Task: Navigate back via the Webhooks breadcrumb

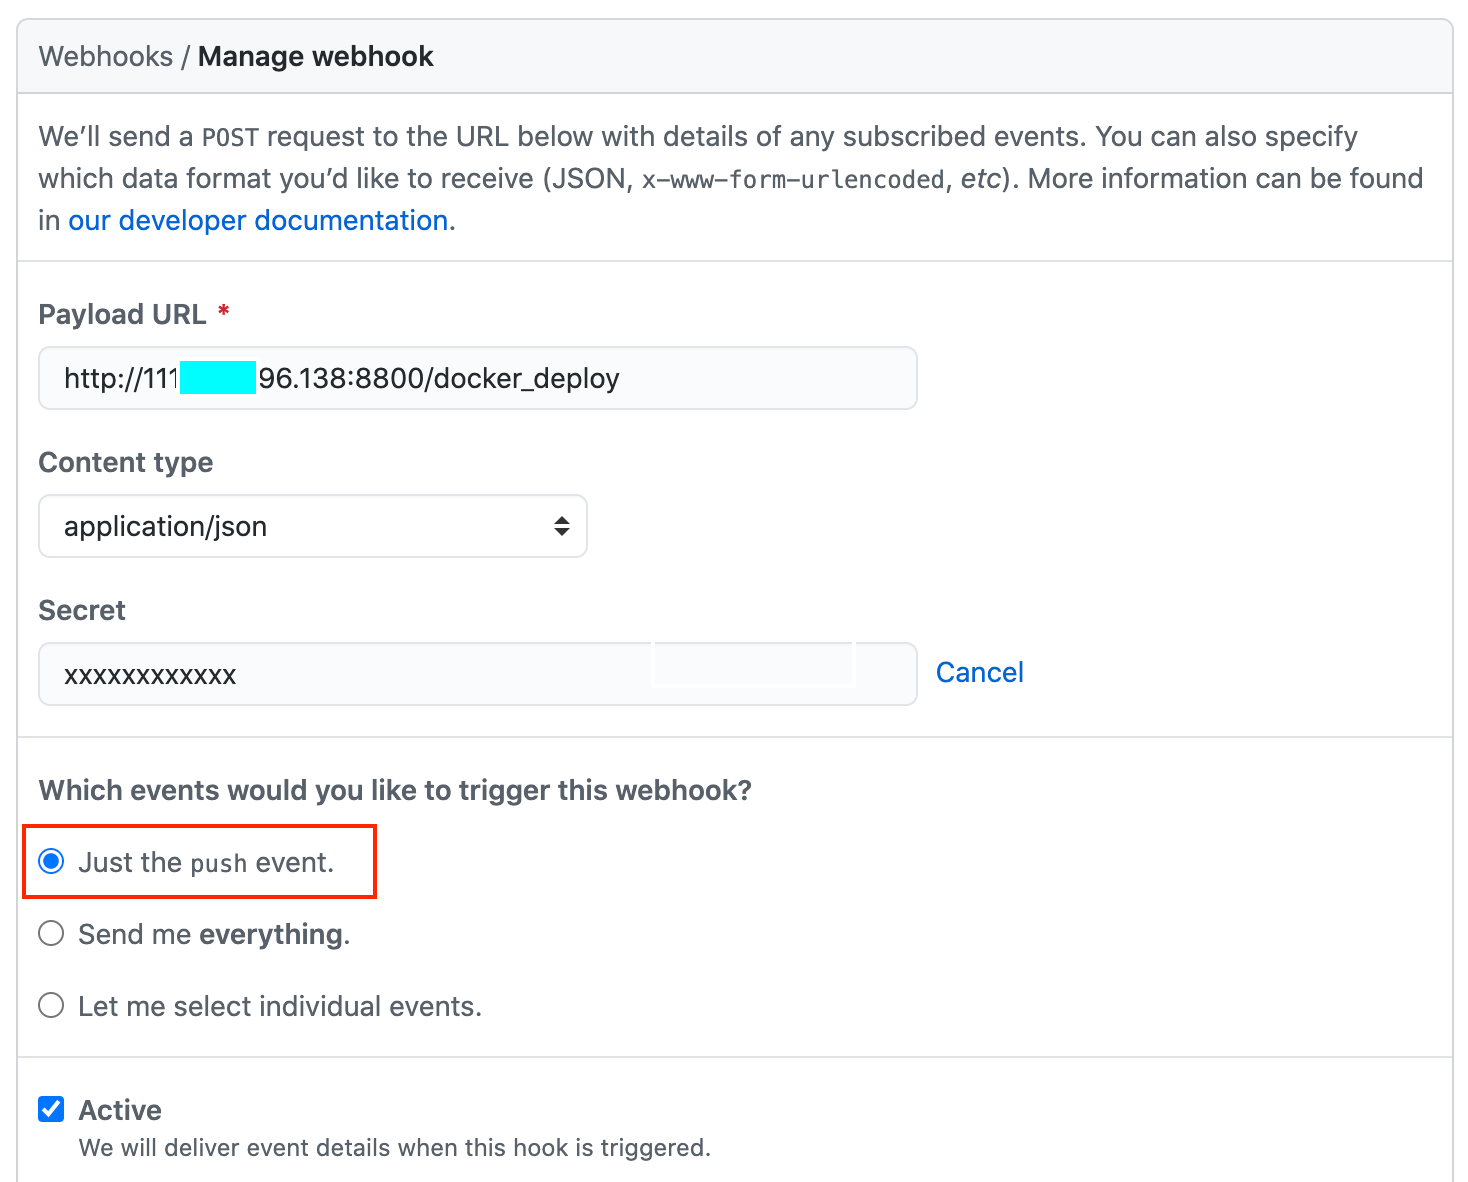Action: click(105, 56)
